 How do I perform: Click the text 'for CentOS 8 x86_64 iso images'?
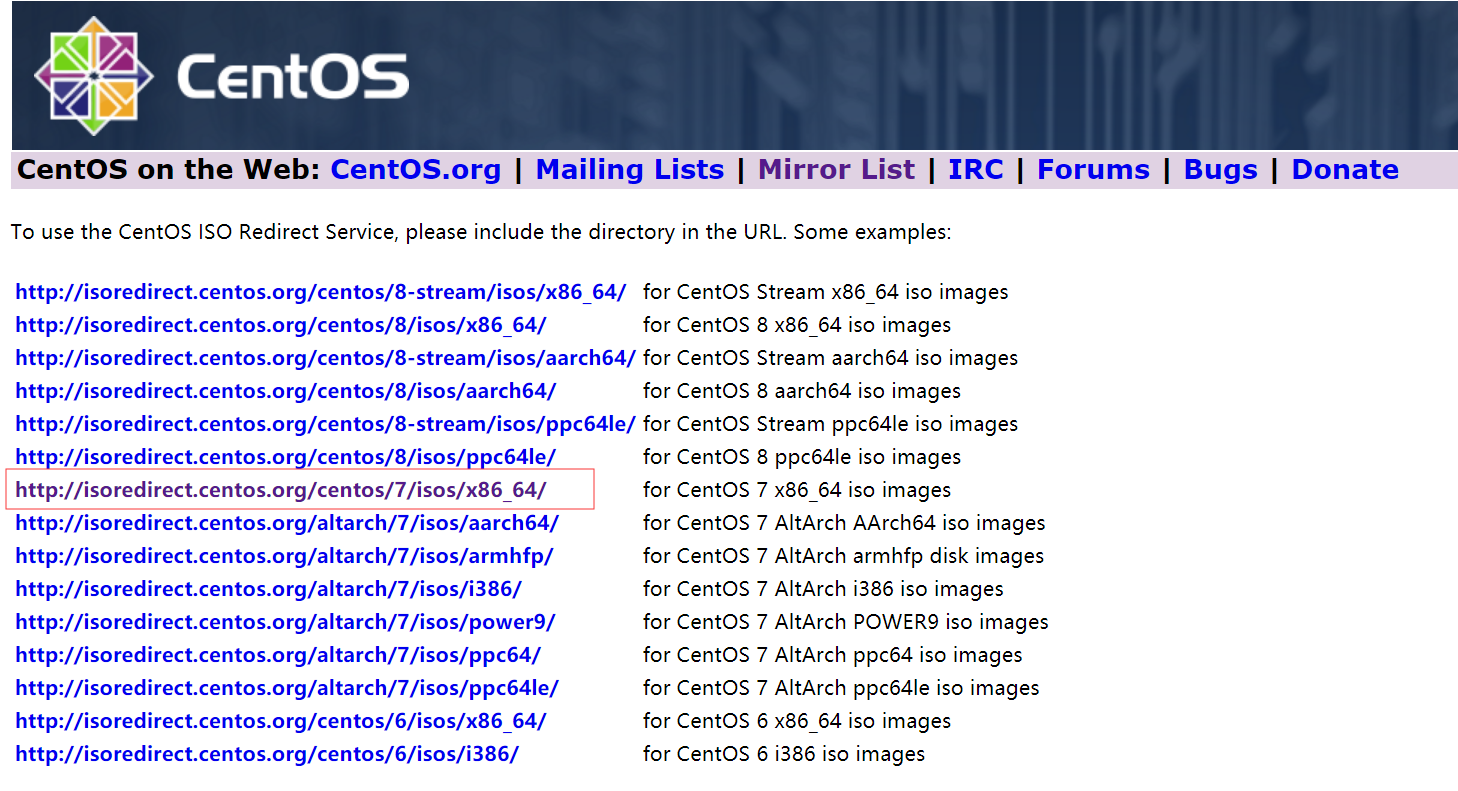pos(797,325)
